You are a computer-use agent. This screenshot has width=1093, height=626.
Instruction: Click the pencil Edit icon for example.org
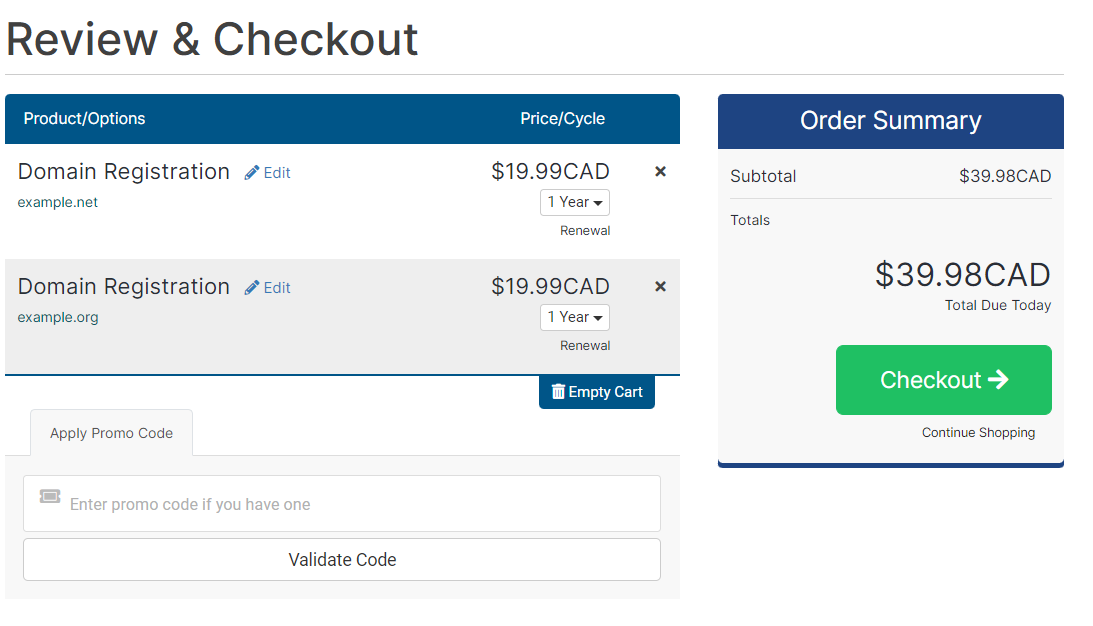252,288
